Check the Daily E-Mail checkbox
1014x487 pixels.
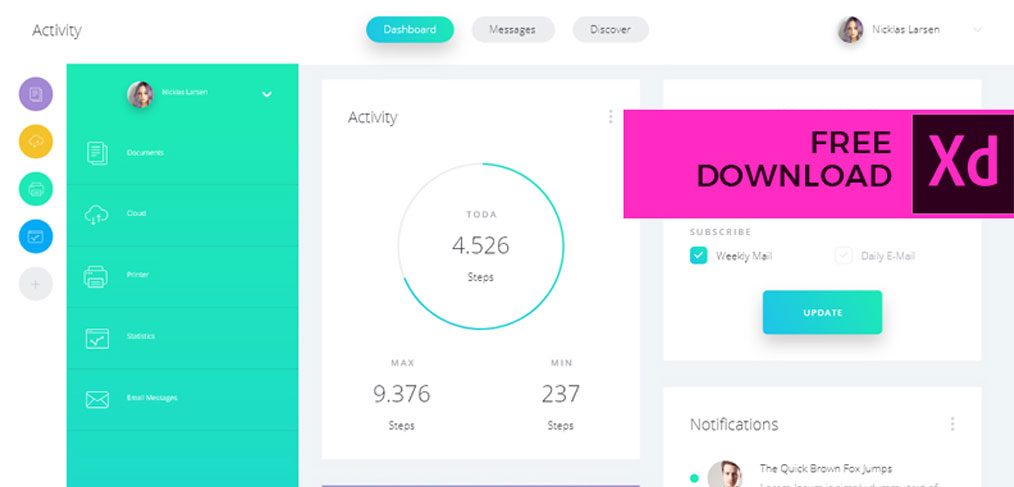pyautogui.click(x=843, y=255)
